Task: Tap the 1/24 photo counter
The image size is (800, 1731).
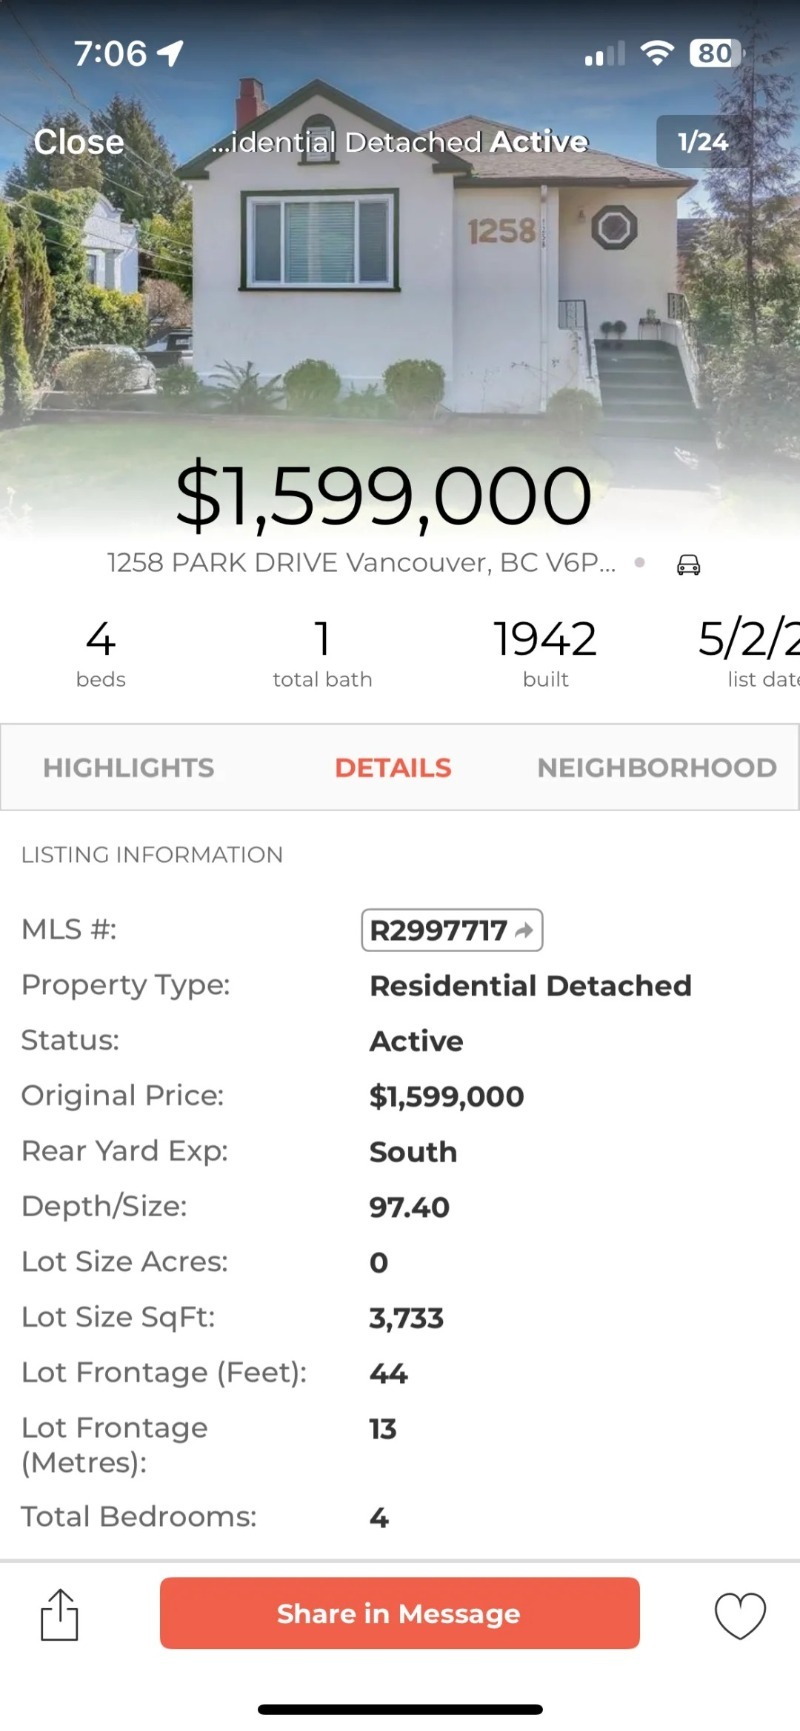Action: tap(702, 142)
